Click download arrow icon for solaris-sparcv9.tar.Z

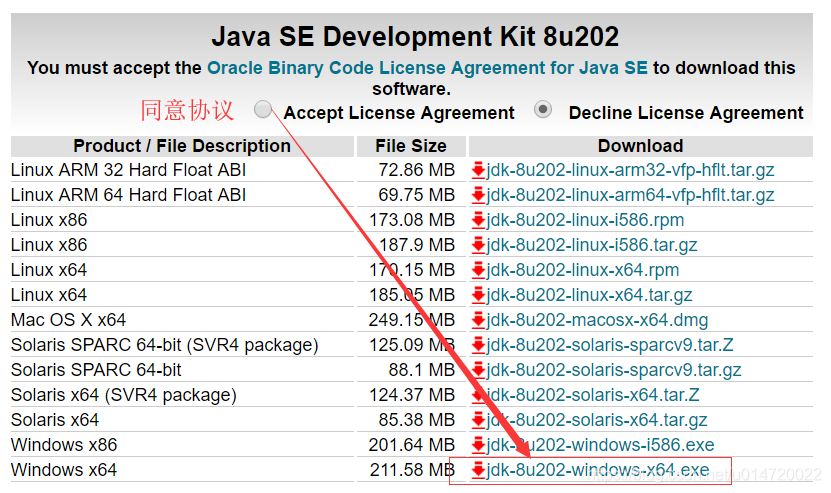479,345
